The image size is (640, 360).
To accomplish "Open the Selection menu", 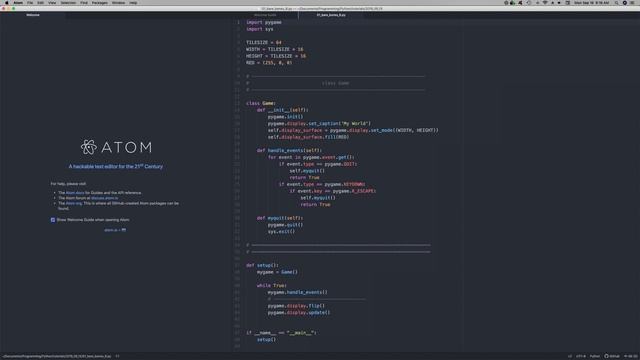I will coord(68,3).
